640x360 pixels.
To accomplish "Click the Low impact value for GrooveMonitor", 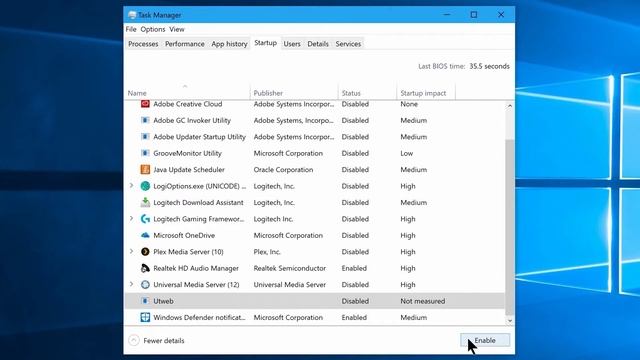I will pos(407,153).
